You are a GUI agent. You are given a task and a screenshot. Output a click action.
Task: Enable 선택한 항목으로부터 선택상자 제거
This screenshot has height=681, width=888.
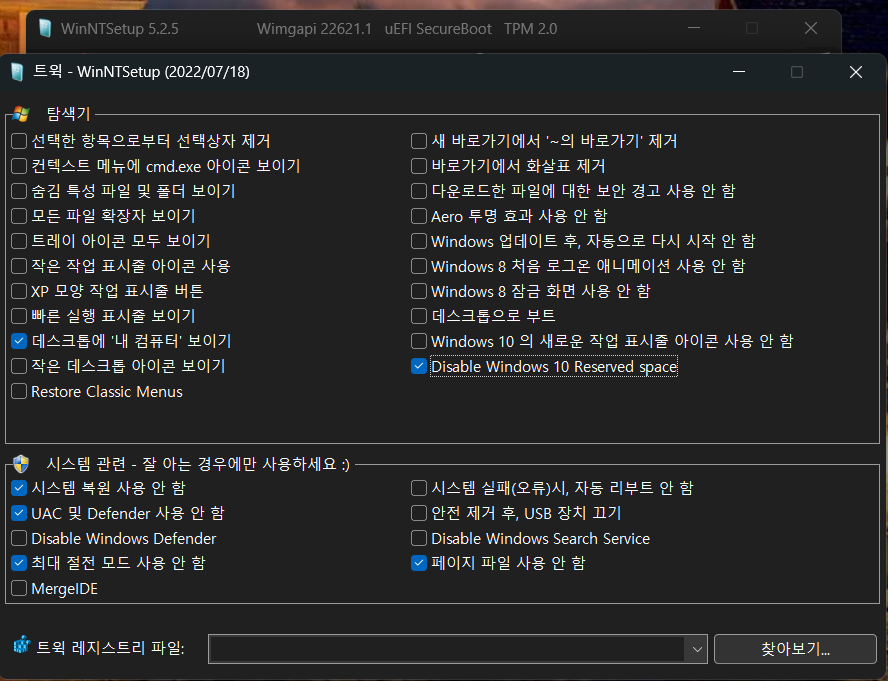pos(19,141)
